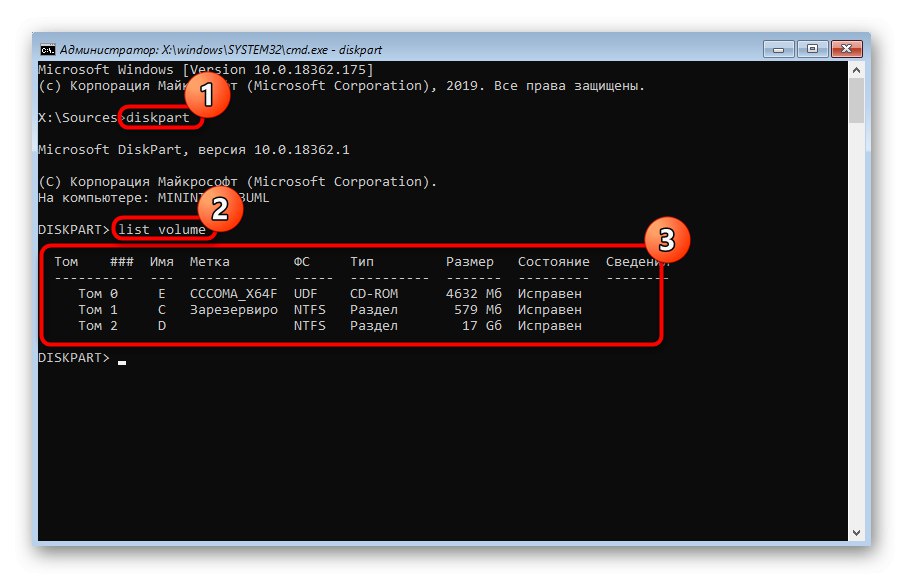Click the 'list volume' command text

coord(162,229)
